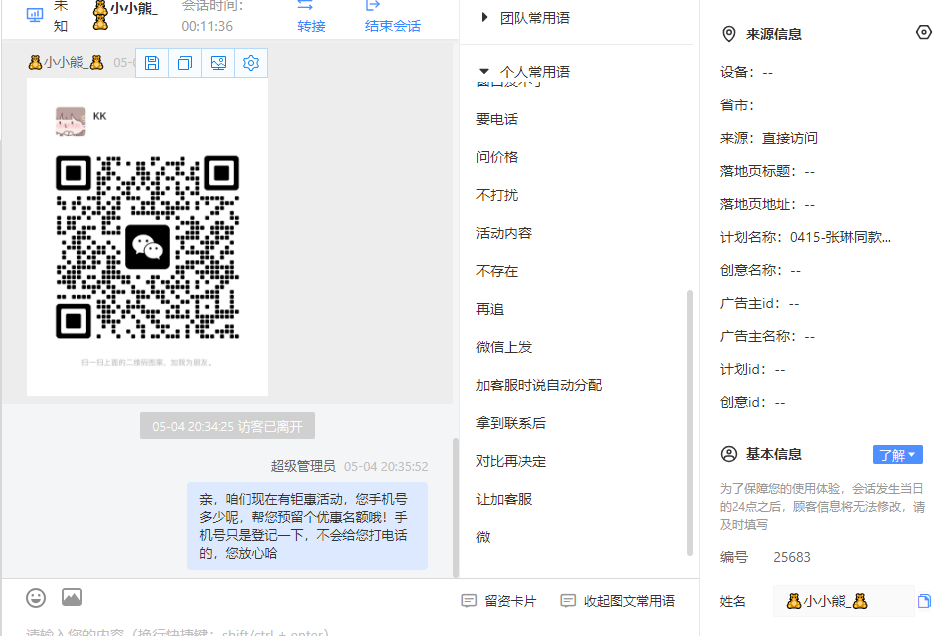This screenshot has width=936, height=636.
Task: Open the emoji picker
Action: coord(36,597)
